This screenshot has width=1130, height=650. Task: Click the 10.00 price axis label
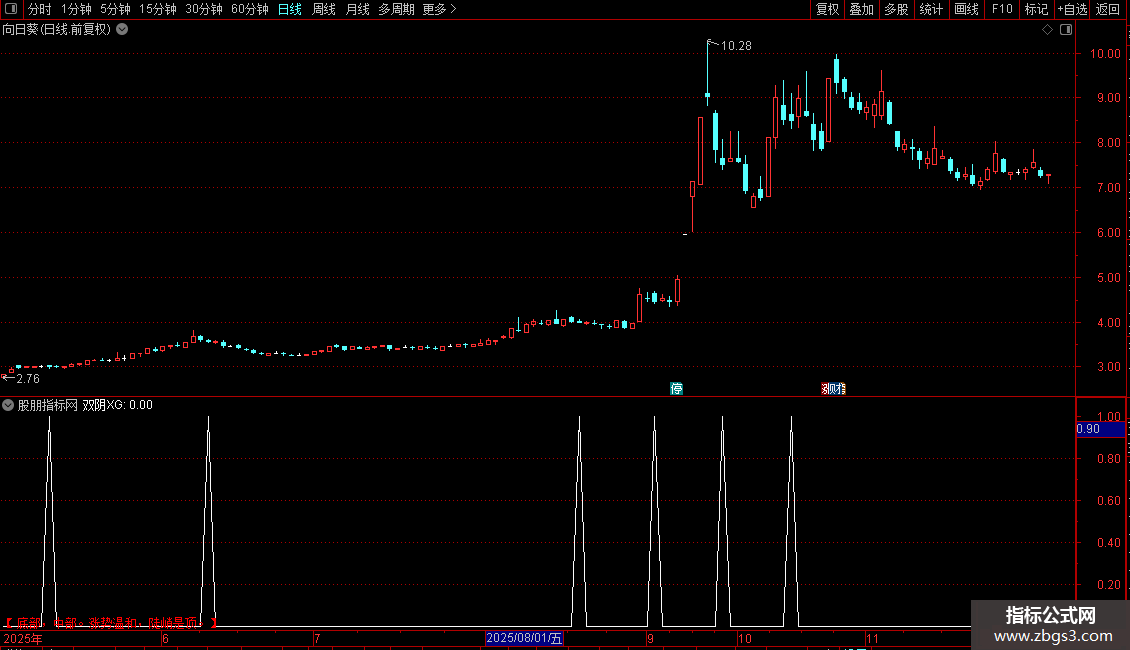(1105, 53)
